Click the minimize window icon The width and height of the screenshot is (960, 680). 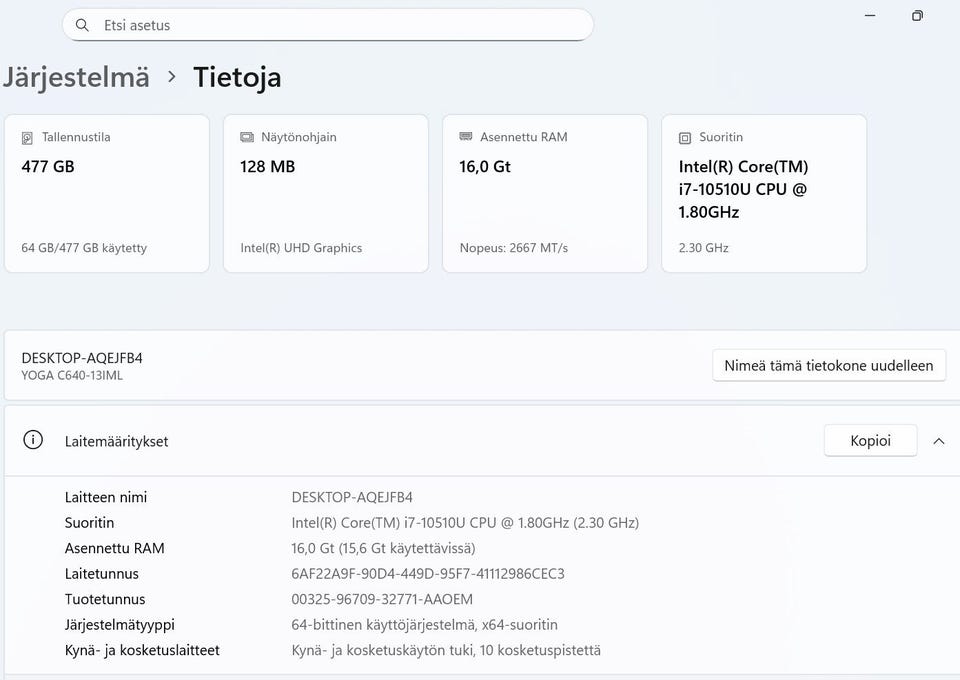(x=870, y=16)
